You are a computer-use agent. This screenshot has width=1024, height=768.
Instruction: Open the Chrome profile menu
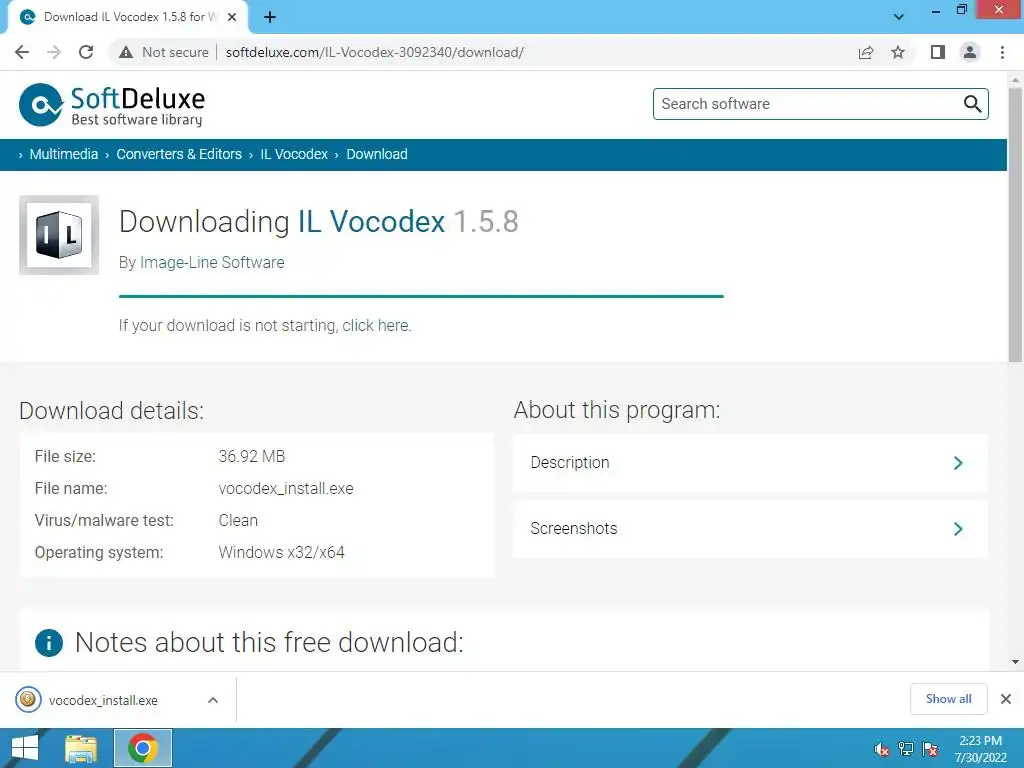[970, 52]
